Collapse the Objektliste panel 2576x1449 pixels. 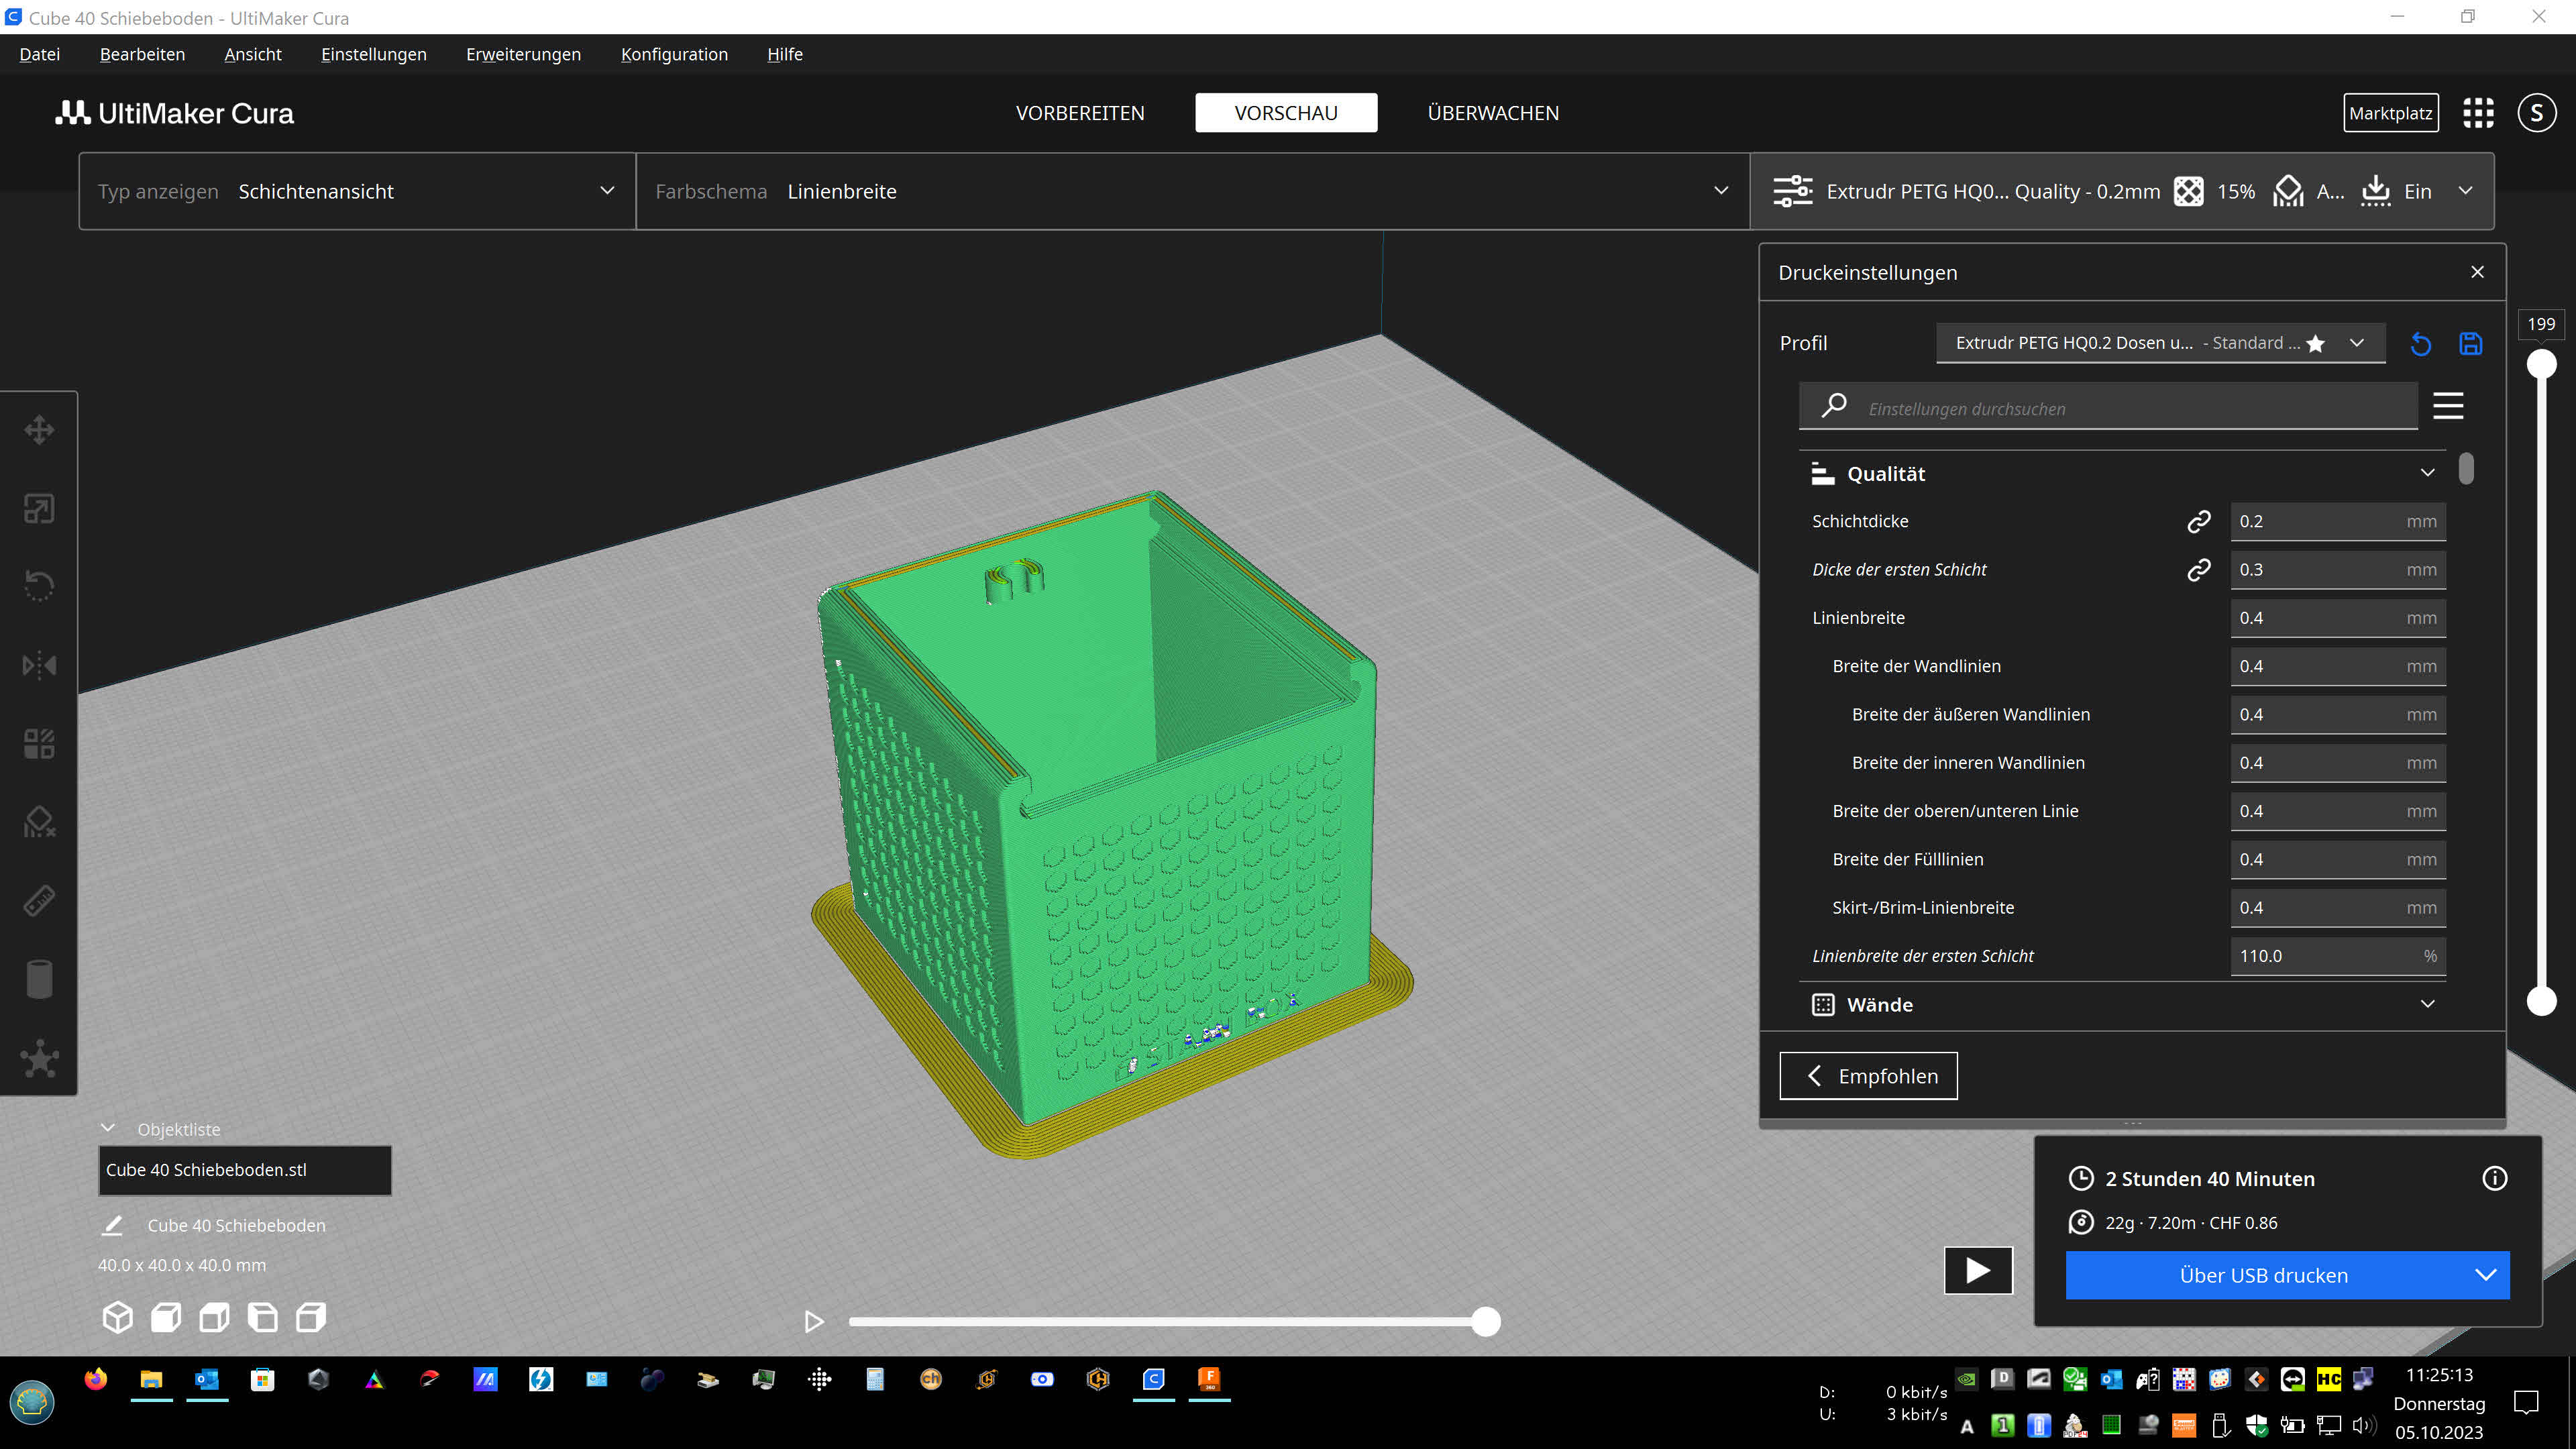pos(108,1128)
